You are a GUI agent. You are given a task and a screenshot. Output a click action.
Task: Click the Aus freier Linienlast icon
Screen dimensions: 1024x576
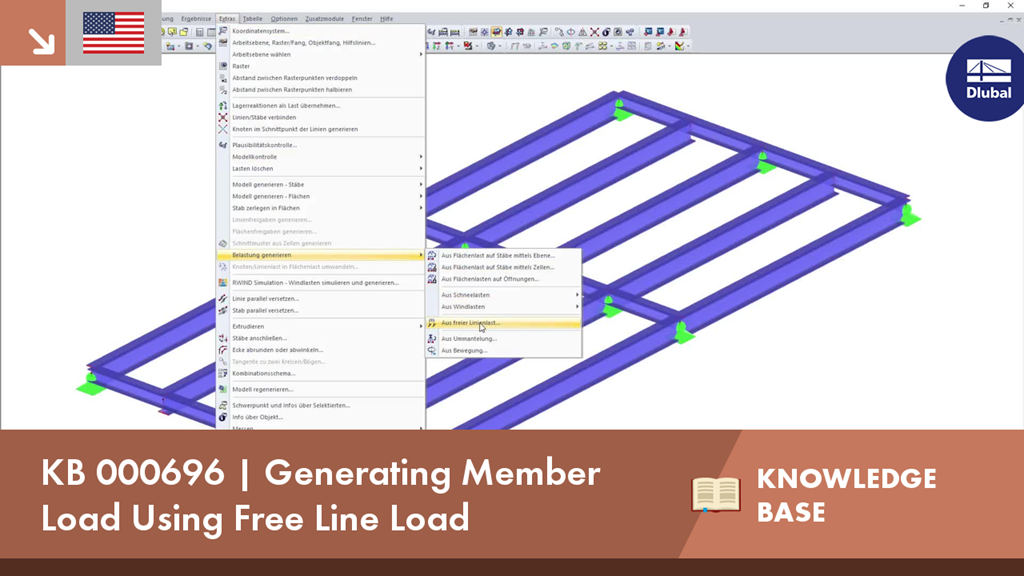click(432, 323)
